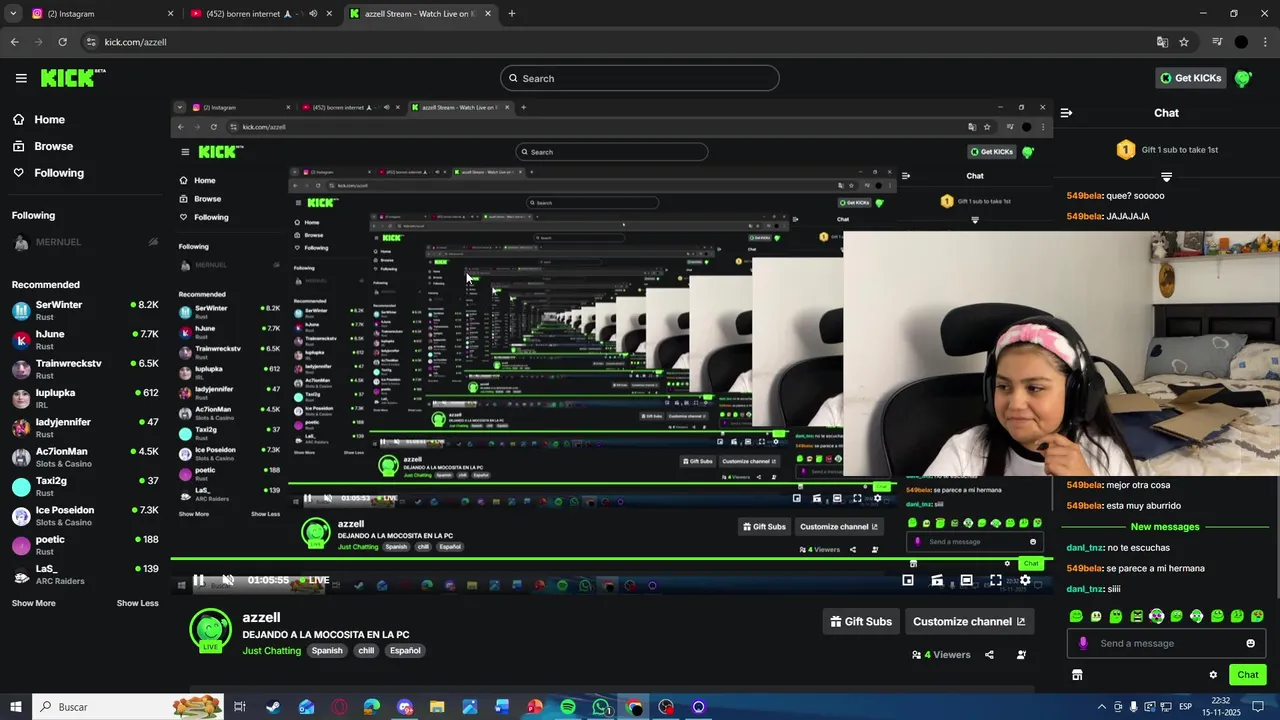Collapse the chat panel arrow icon

point(1066,113)
